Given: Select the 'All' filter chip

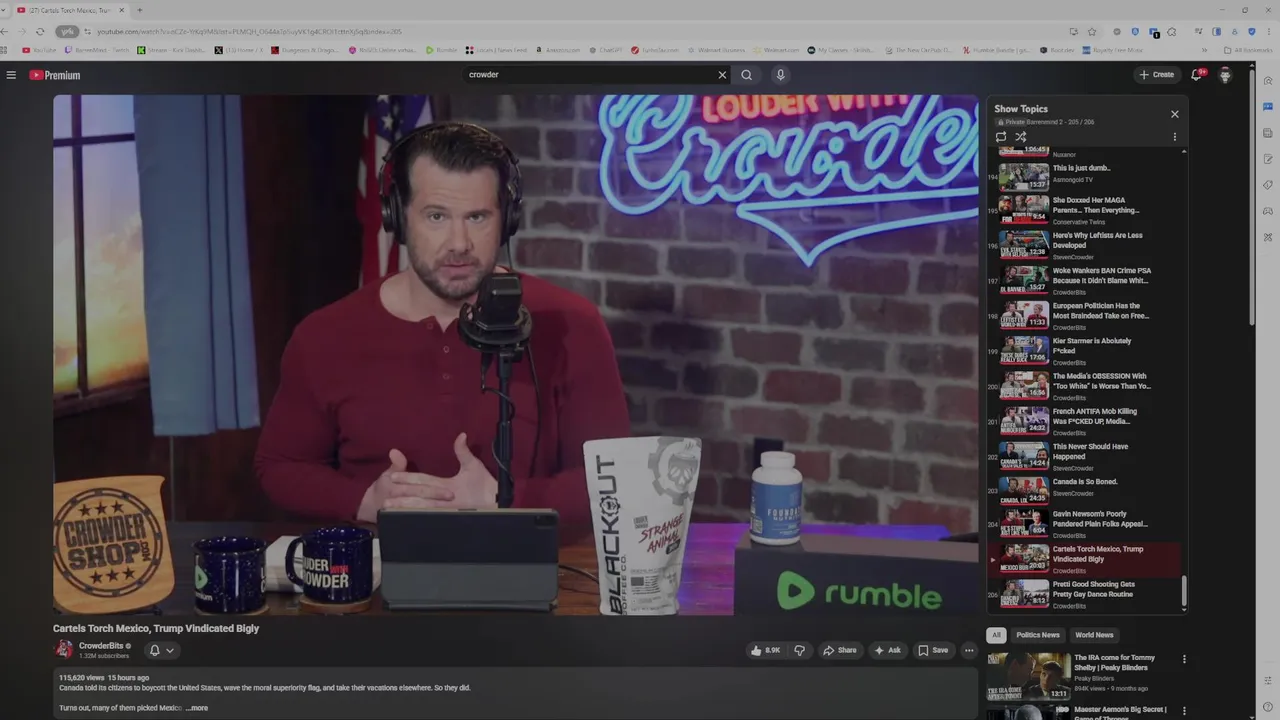Looking at the screenshot, I should 996,635.
